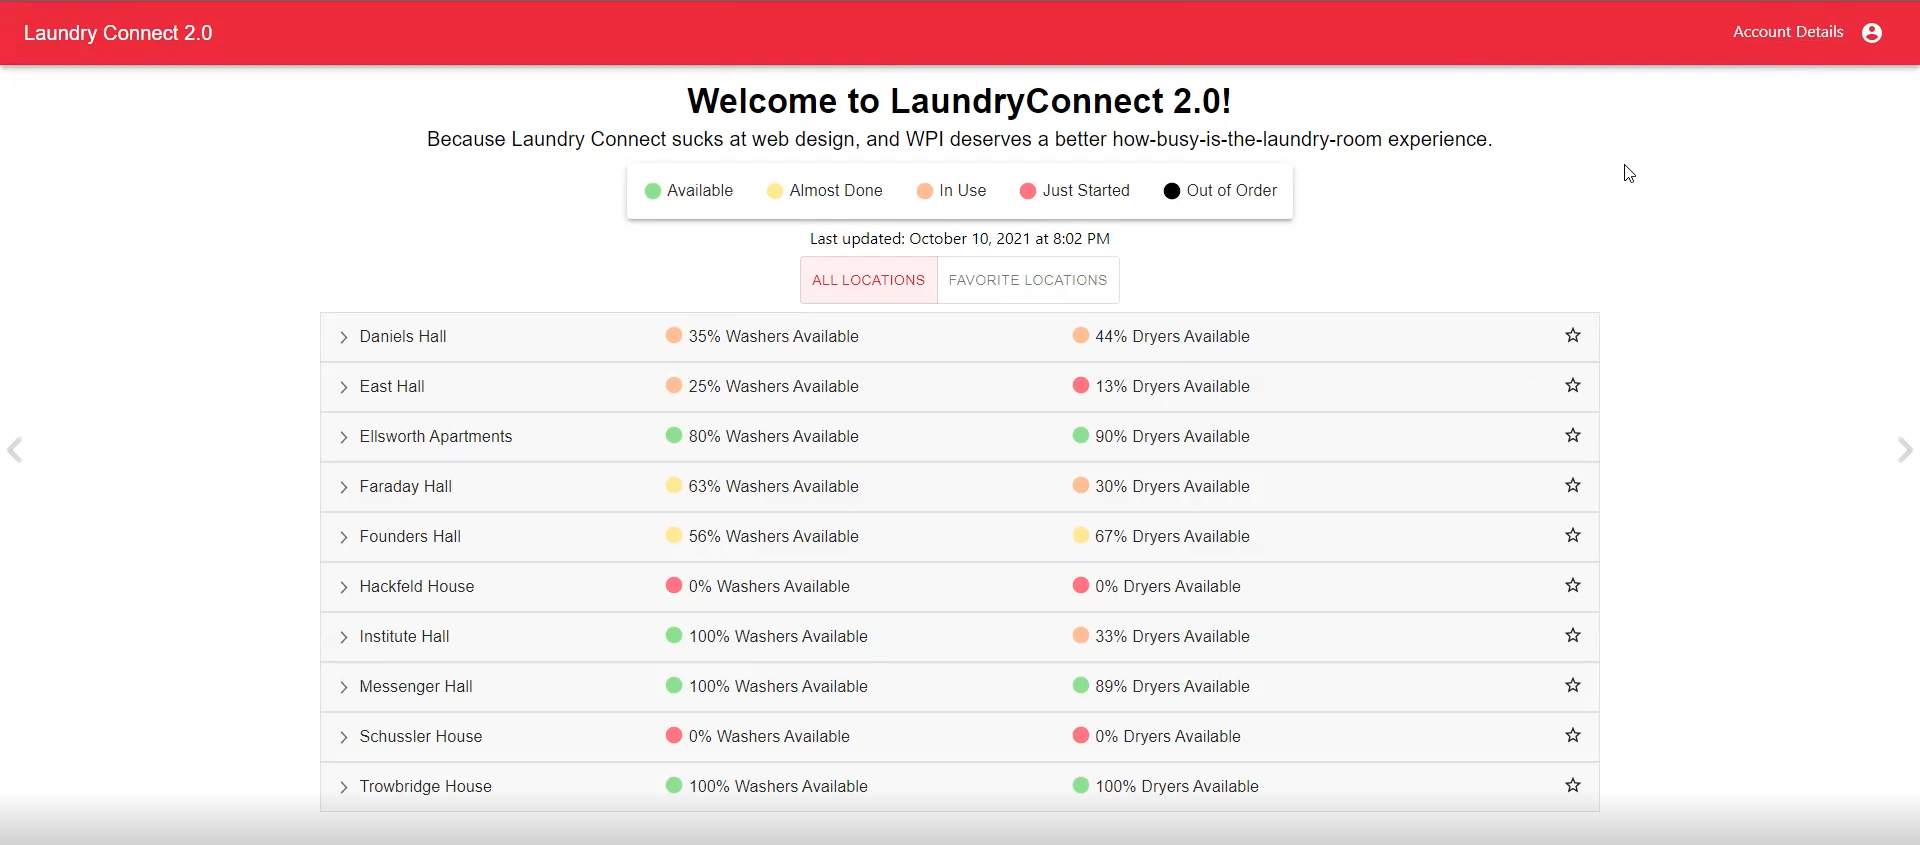Click the Founders Hall washer status dot

pyautogui.click(x=674, y=535)
